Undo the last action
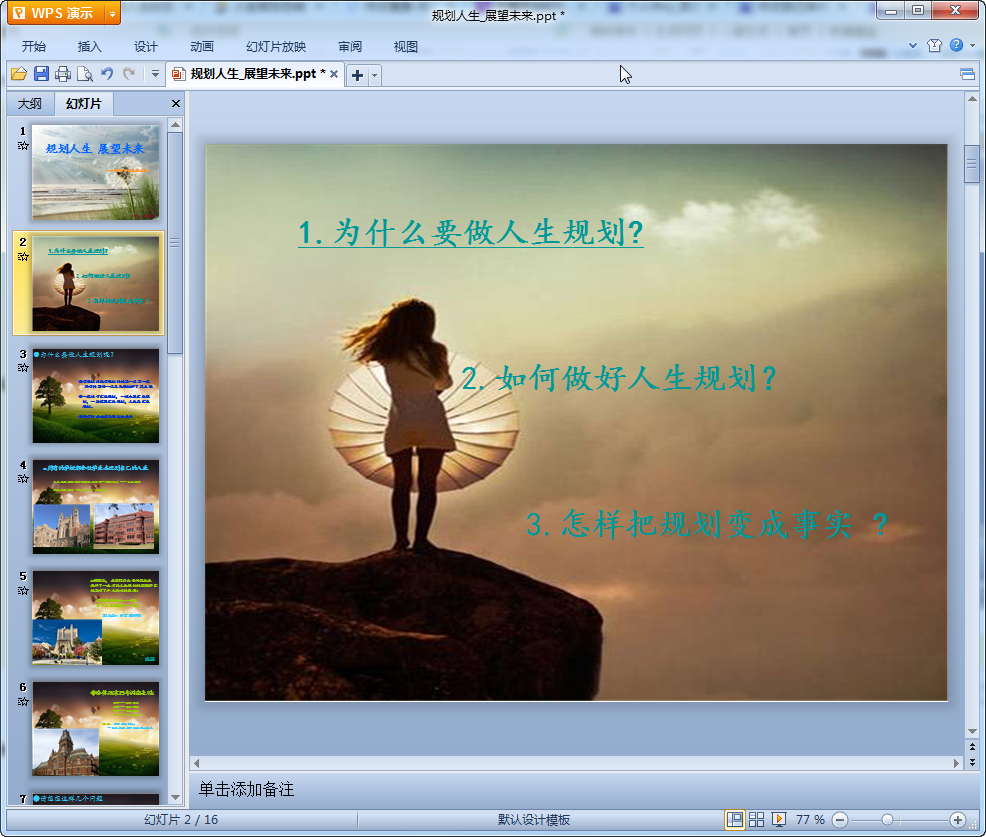986x837 pixels. click(107, 74)
